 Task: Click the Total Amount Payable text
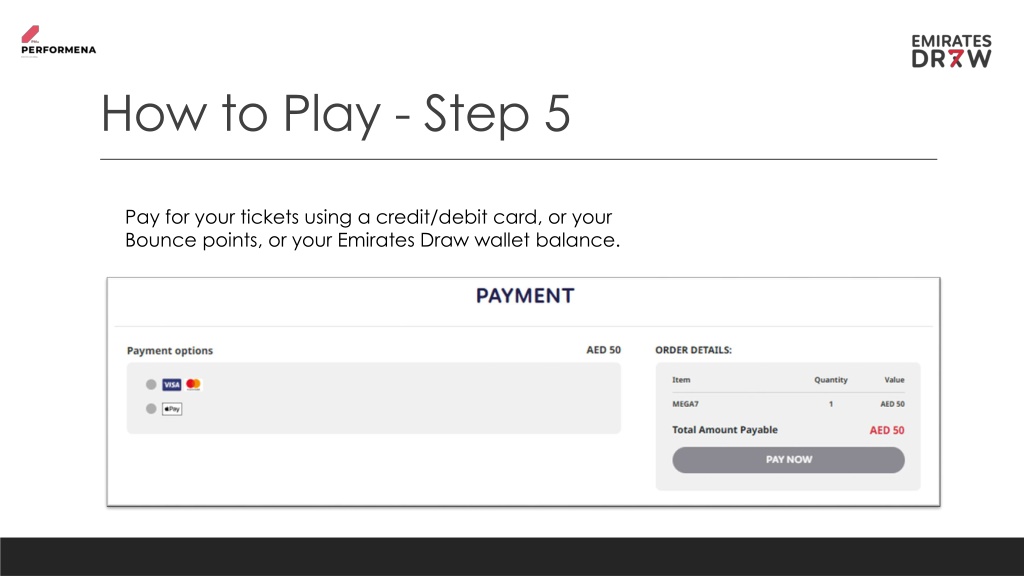coord(725,430)
